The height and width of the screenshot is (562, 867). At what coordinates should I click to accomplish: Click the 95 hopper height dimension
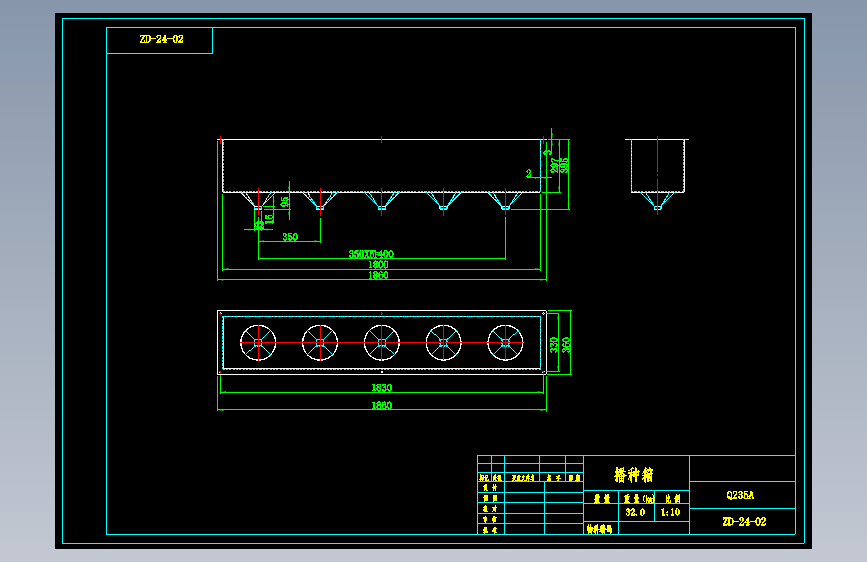click(x=285, y=202)
